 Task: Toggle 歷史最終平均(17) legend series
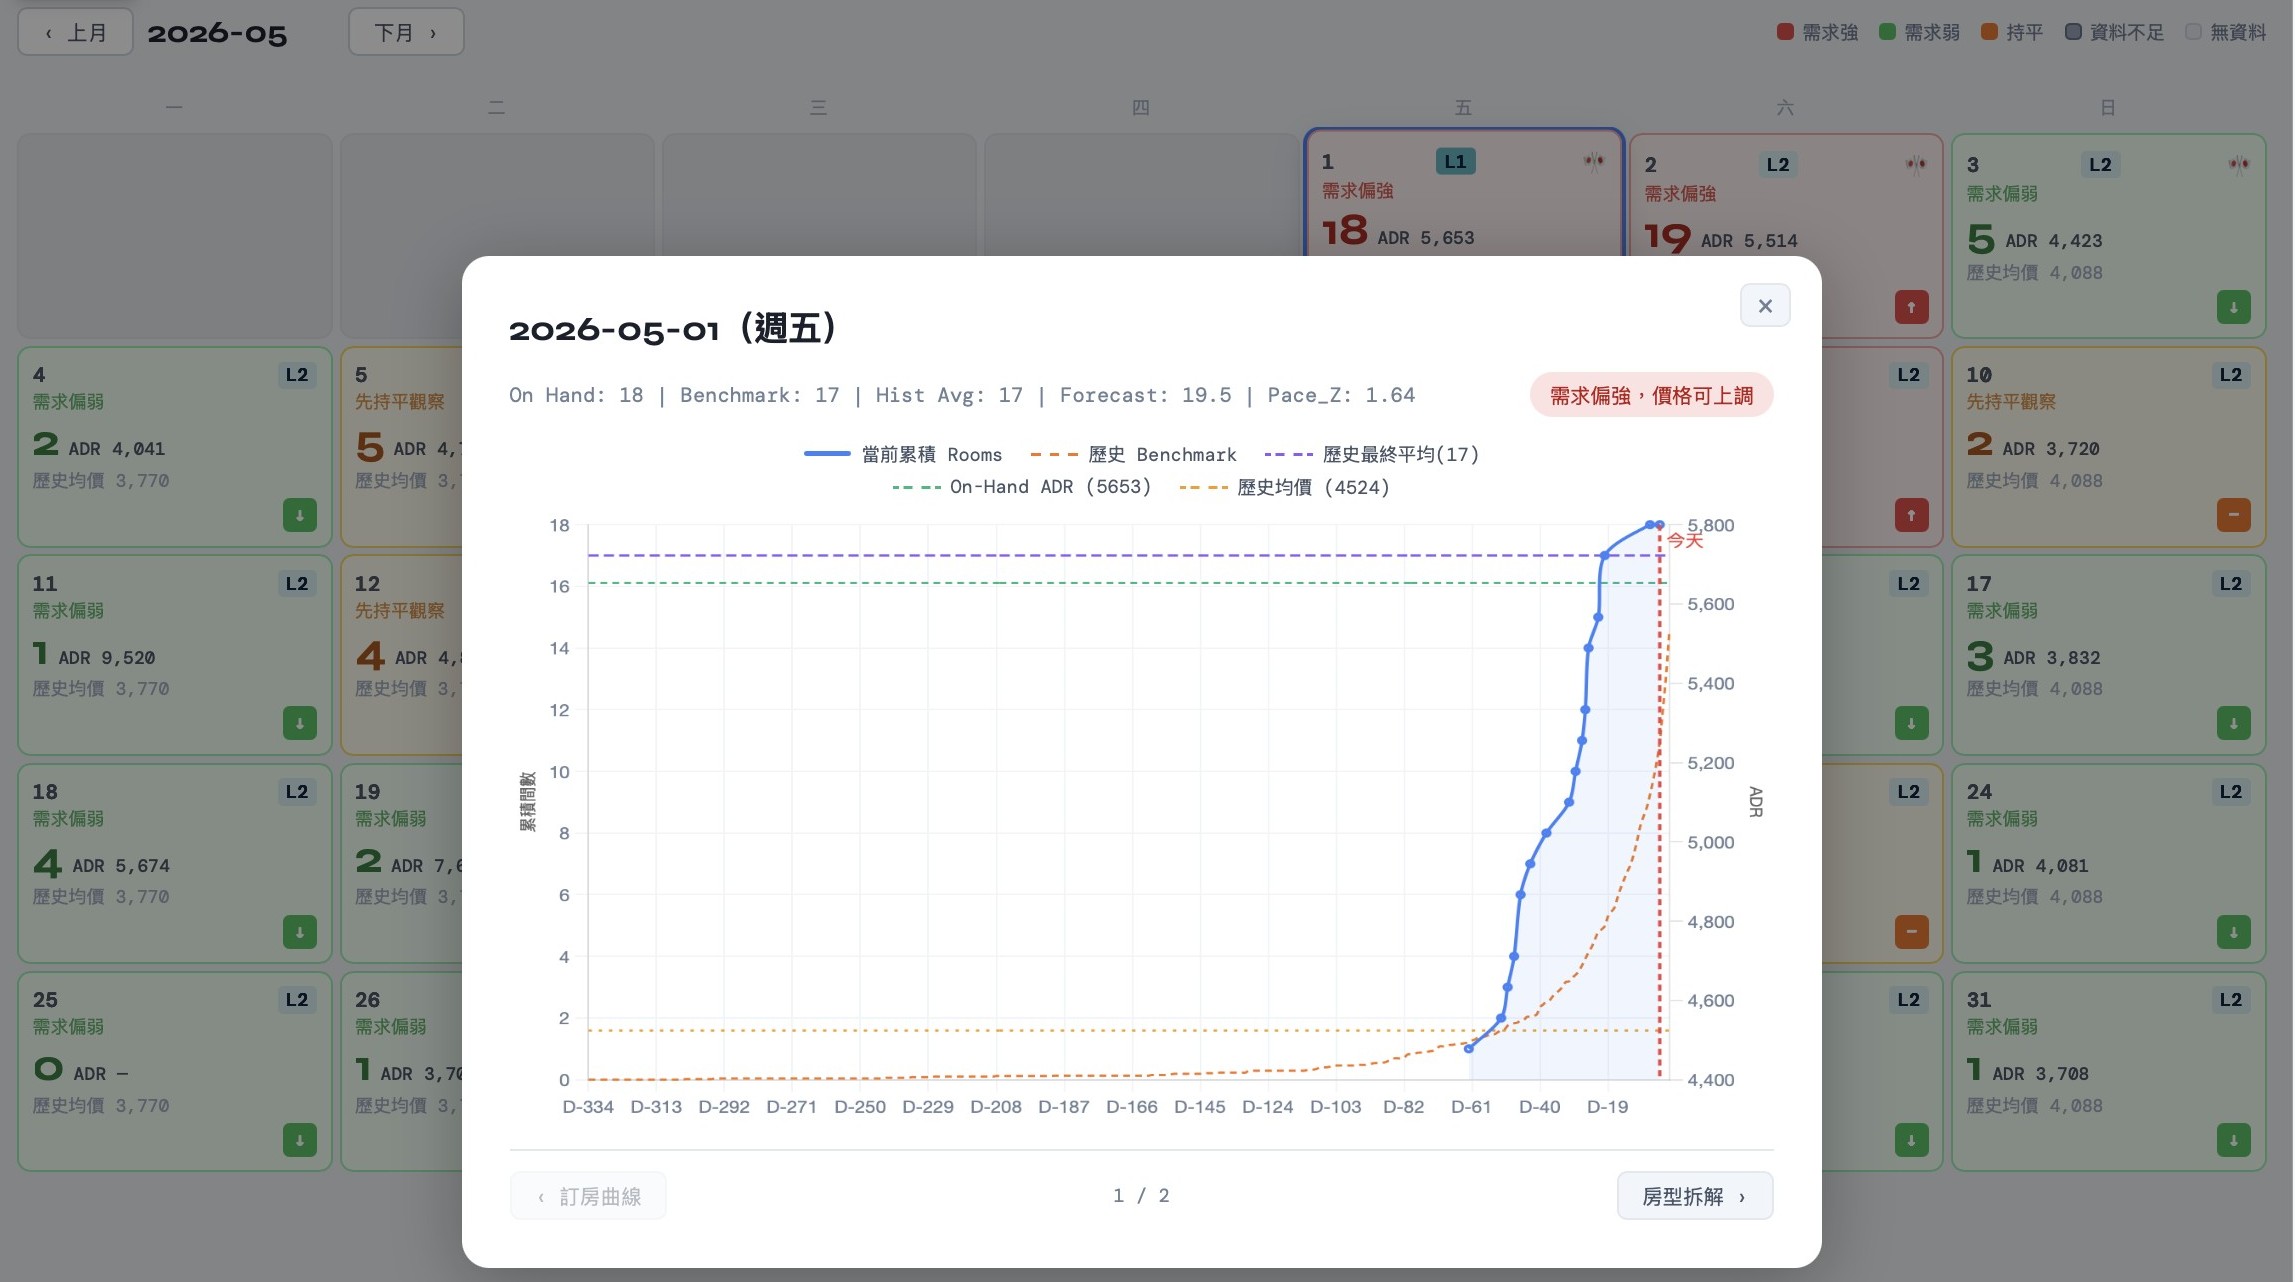pos(1371,454)
